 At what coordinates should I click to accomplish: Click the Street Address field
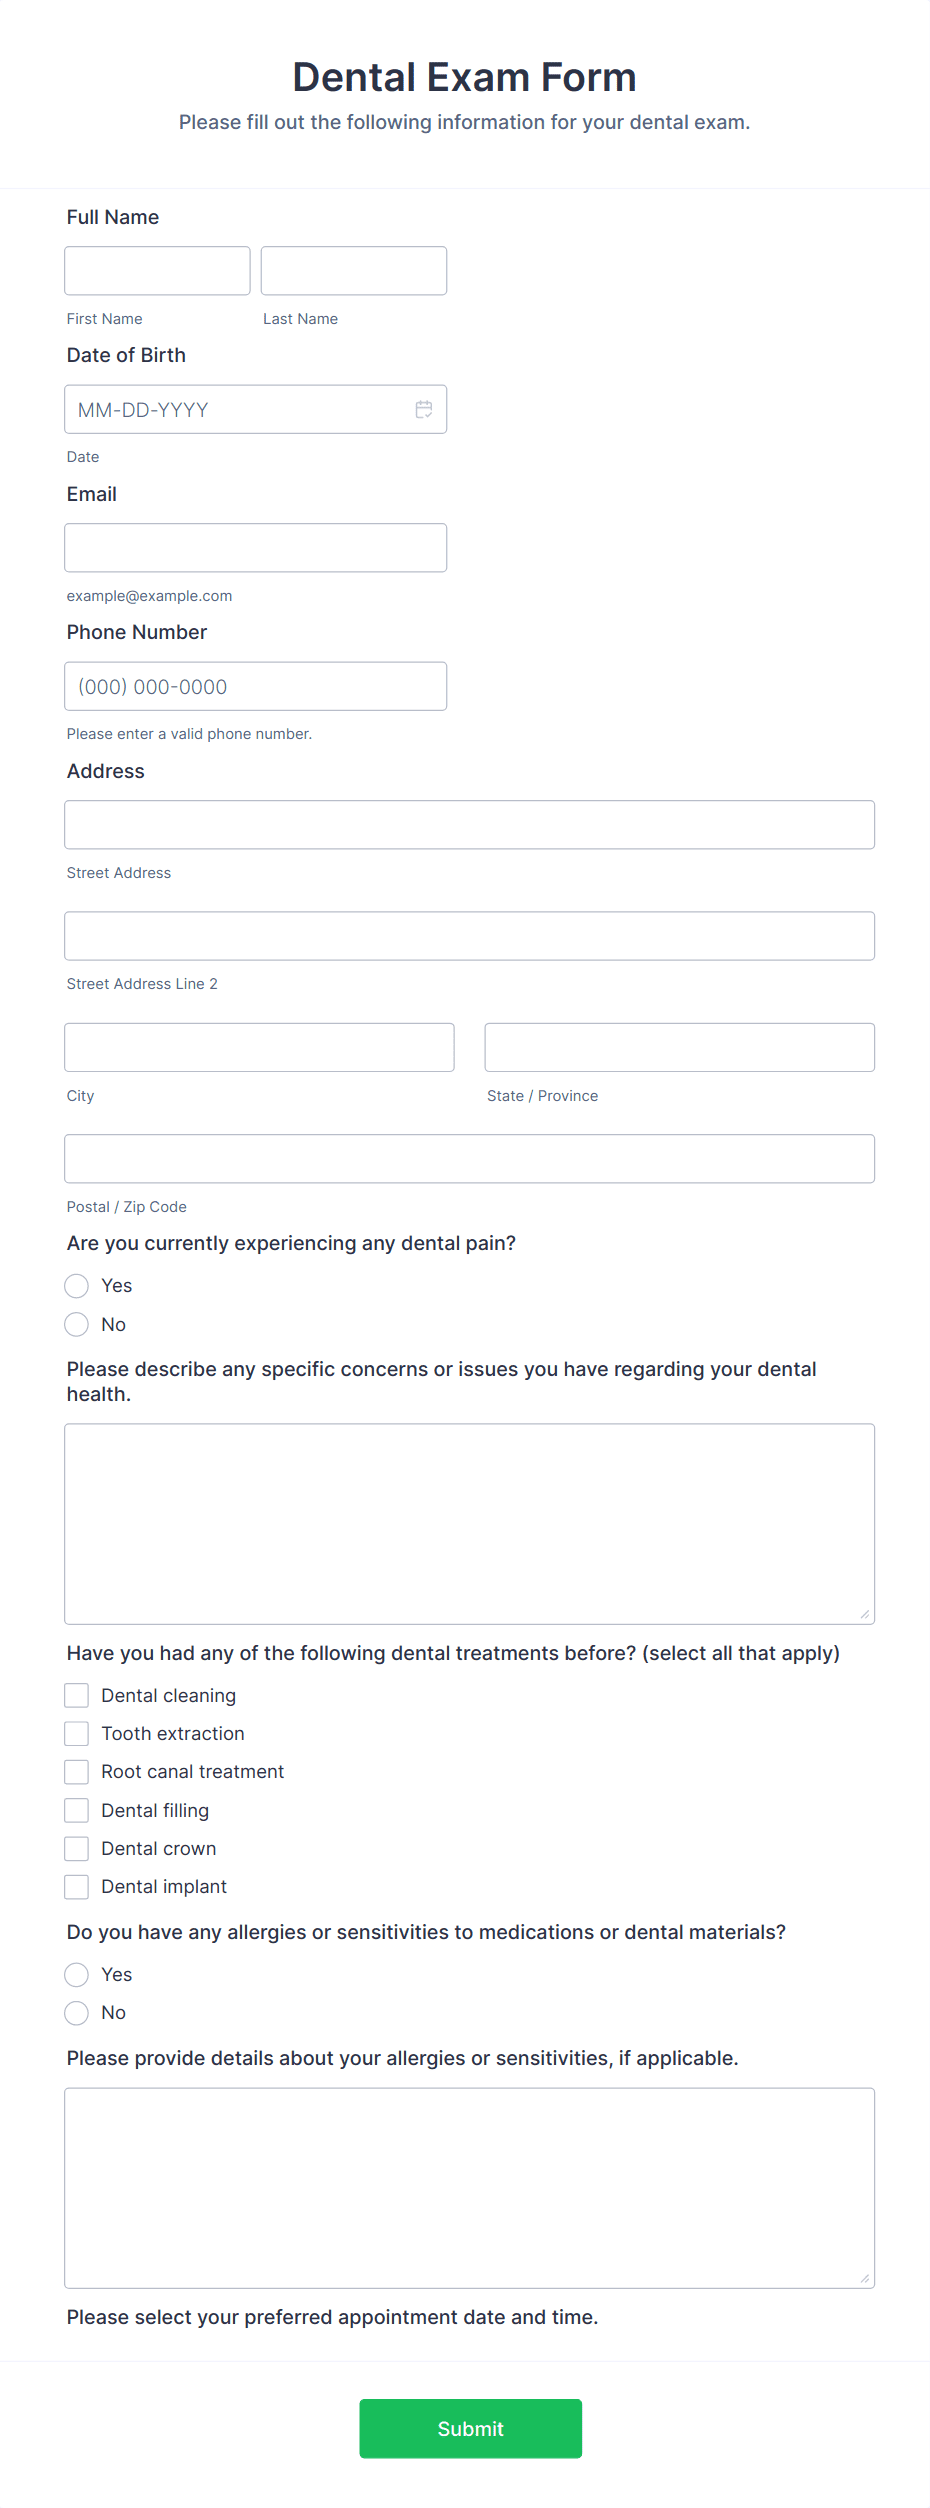tap(469, 824)
